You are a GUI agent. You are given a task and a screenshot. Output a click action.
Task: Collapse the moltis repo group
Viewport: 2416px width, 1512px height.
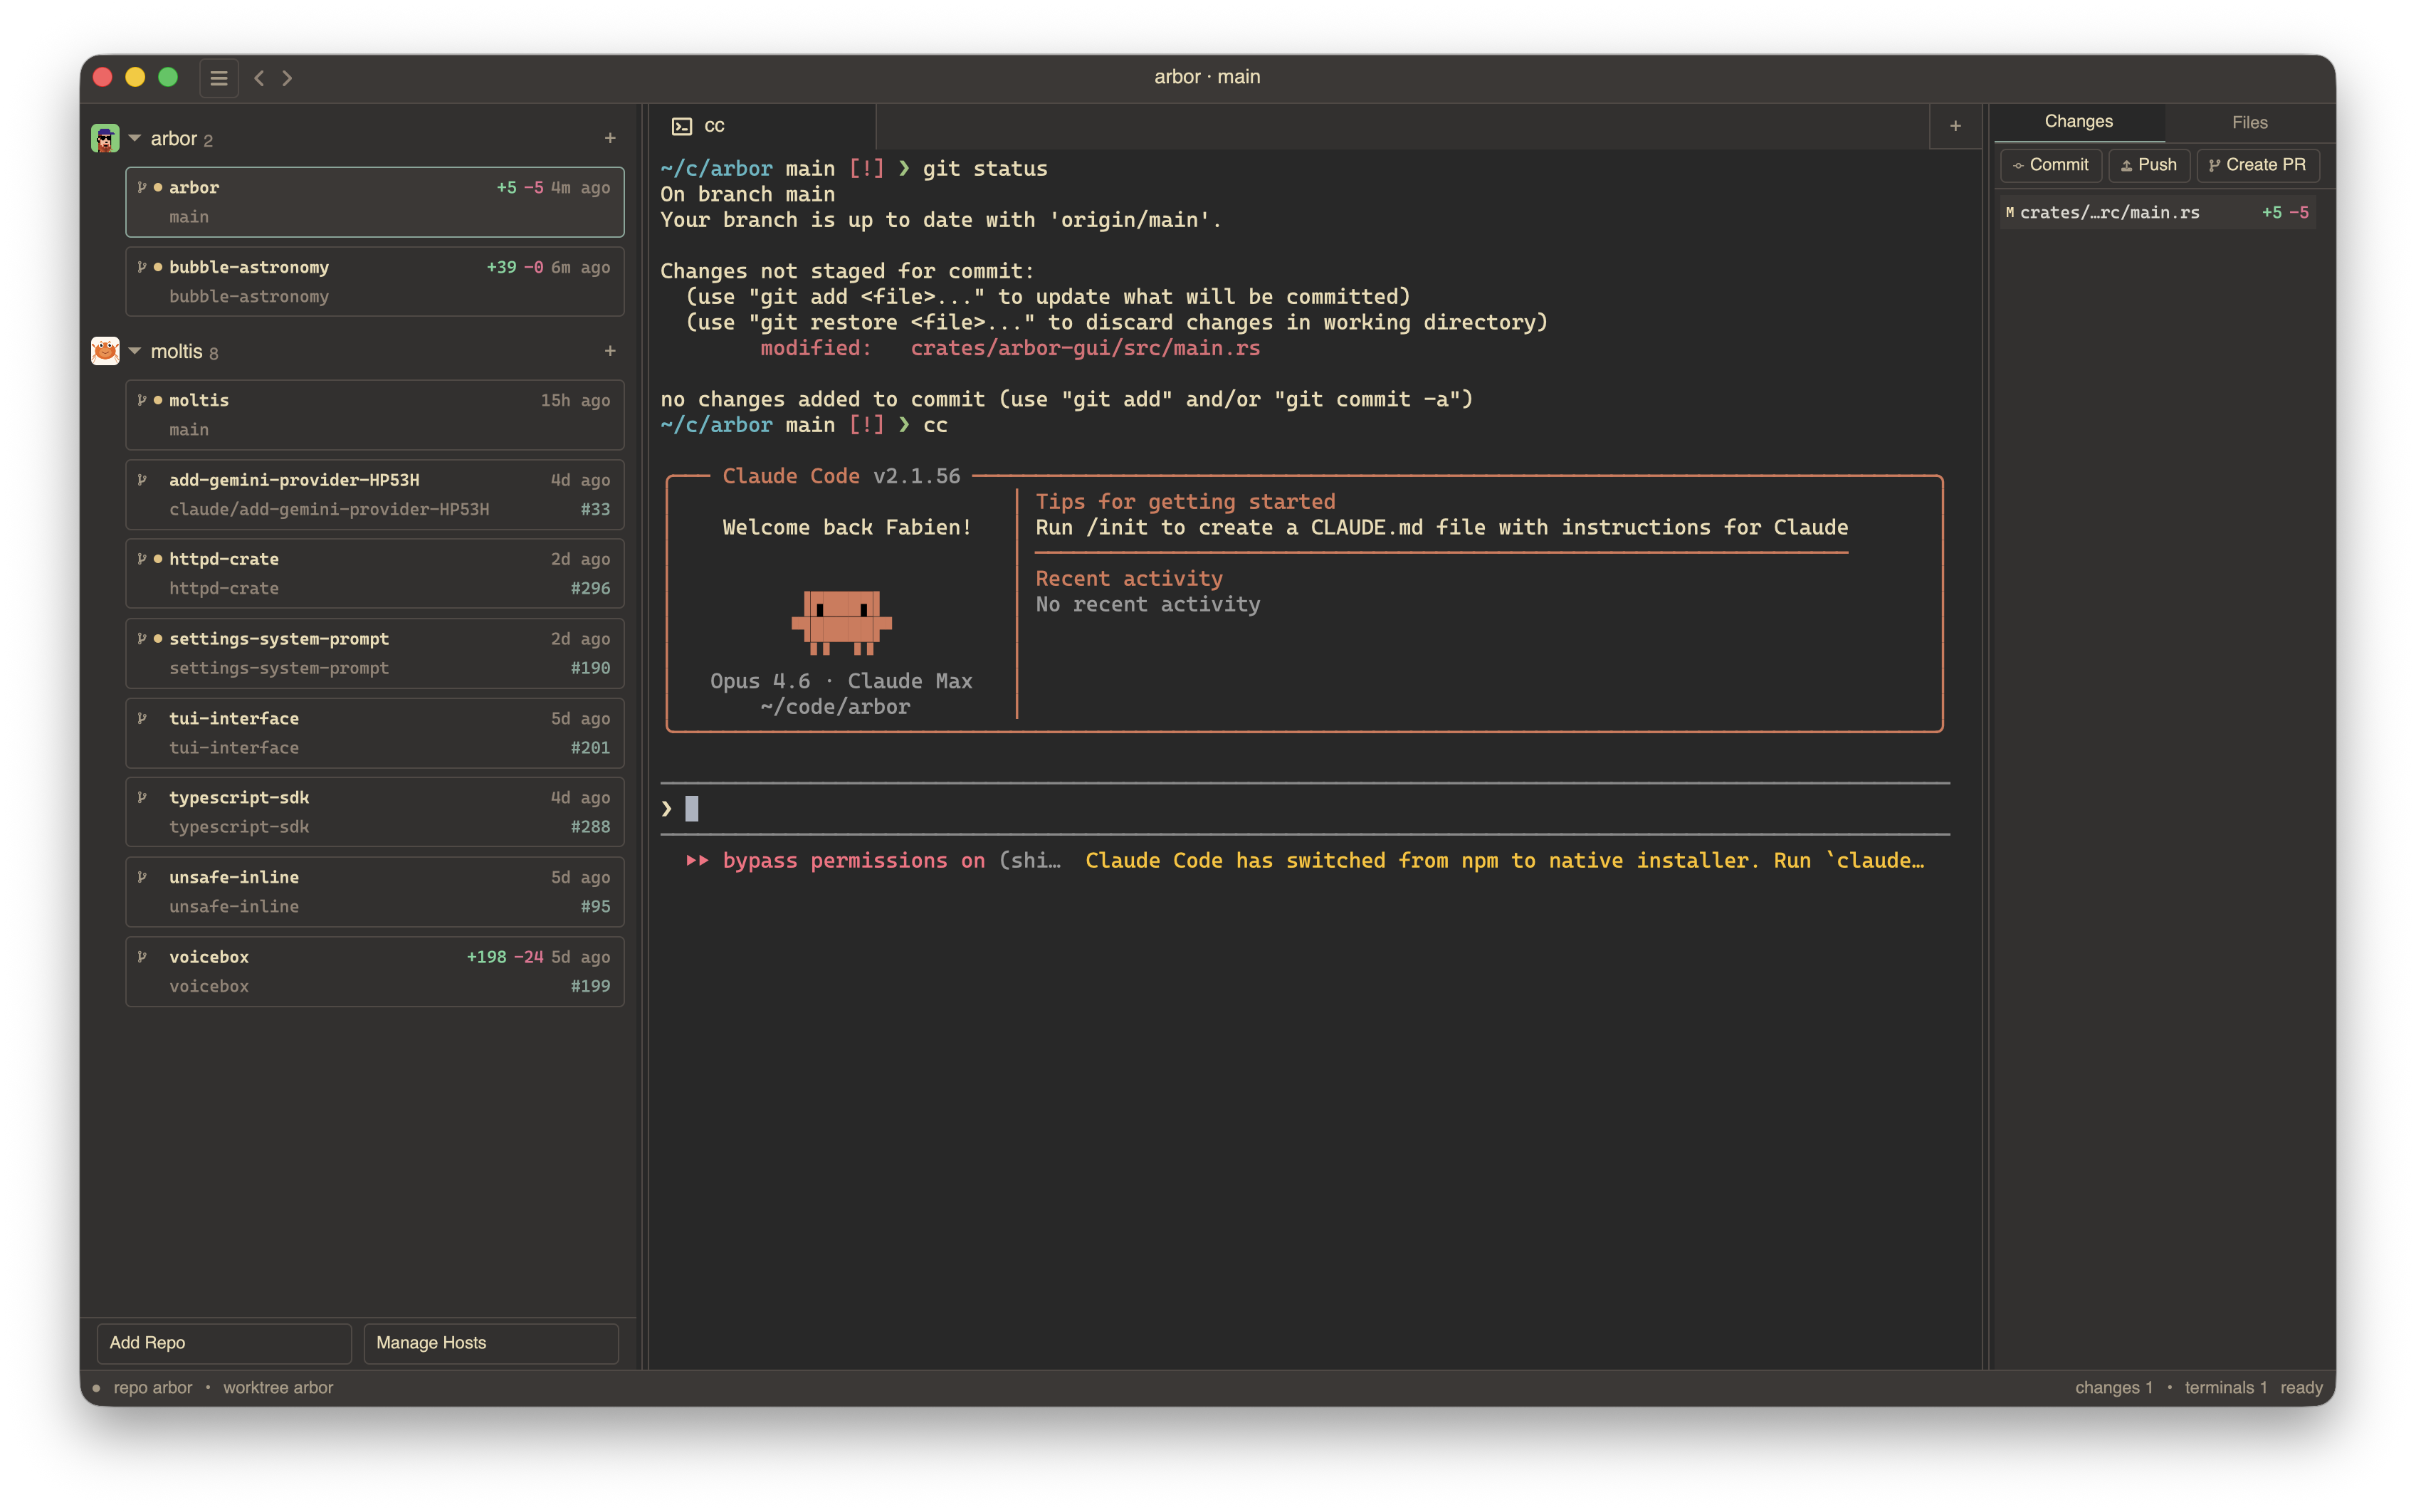click(x=135, y=351)
